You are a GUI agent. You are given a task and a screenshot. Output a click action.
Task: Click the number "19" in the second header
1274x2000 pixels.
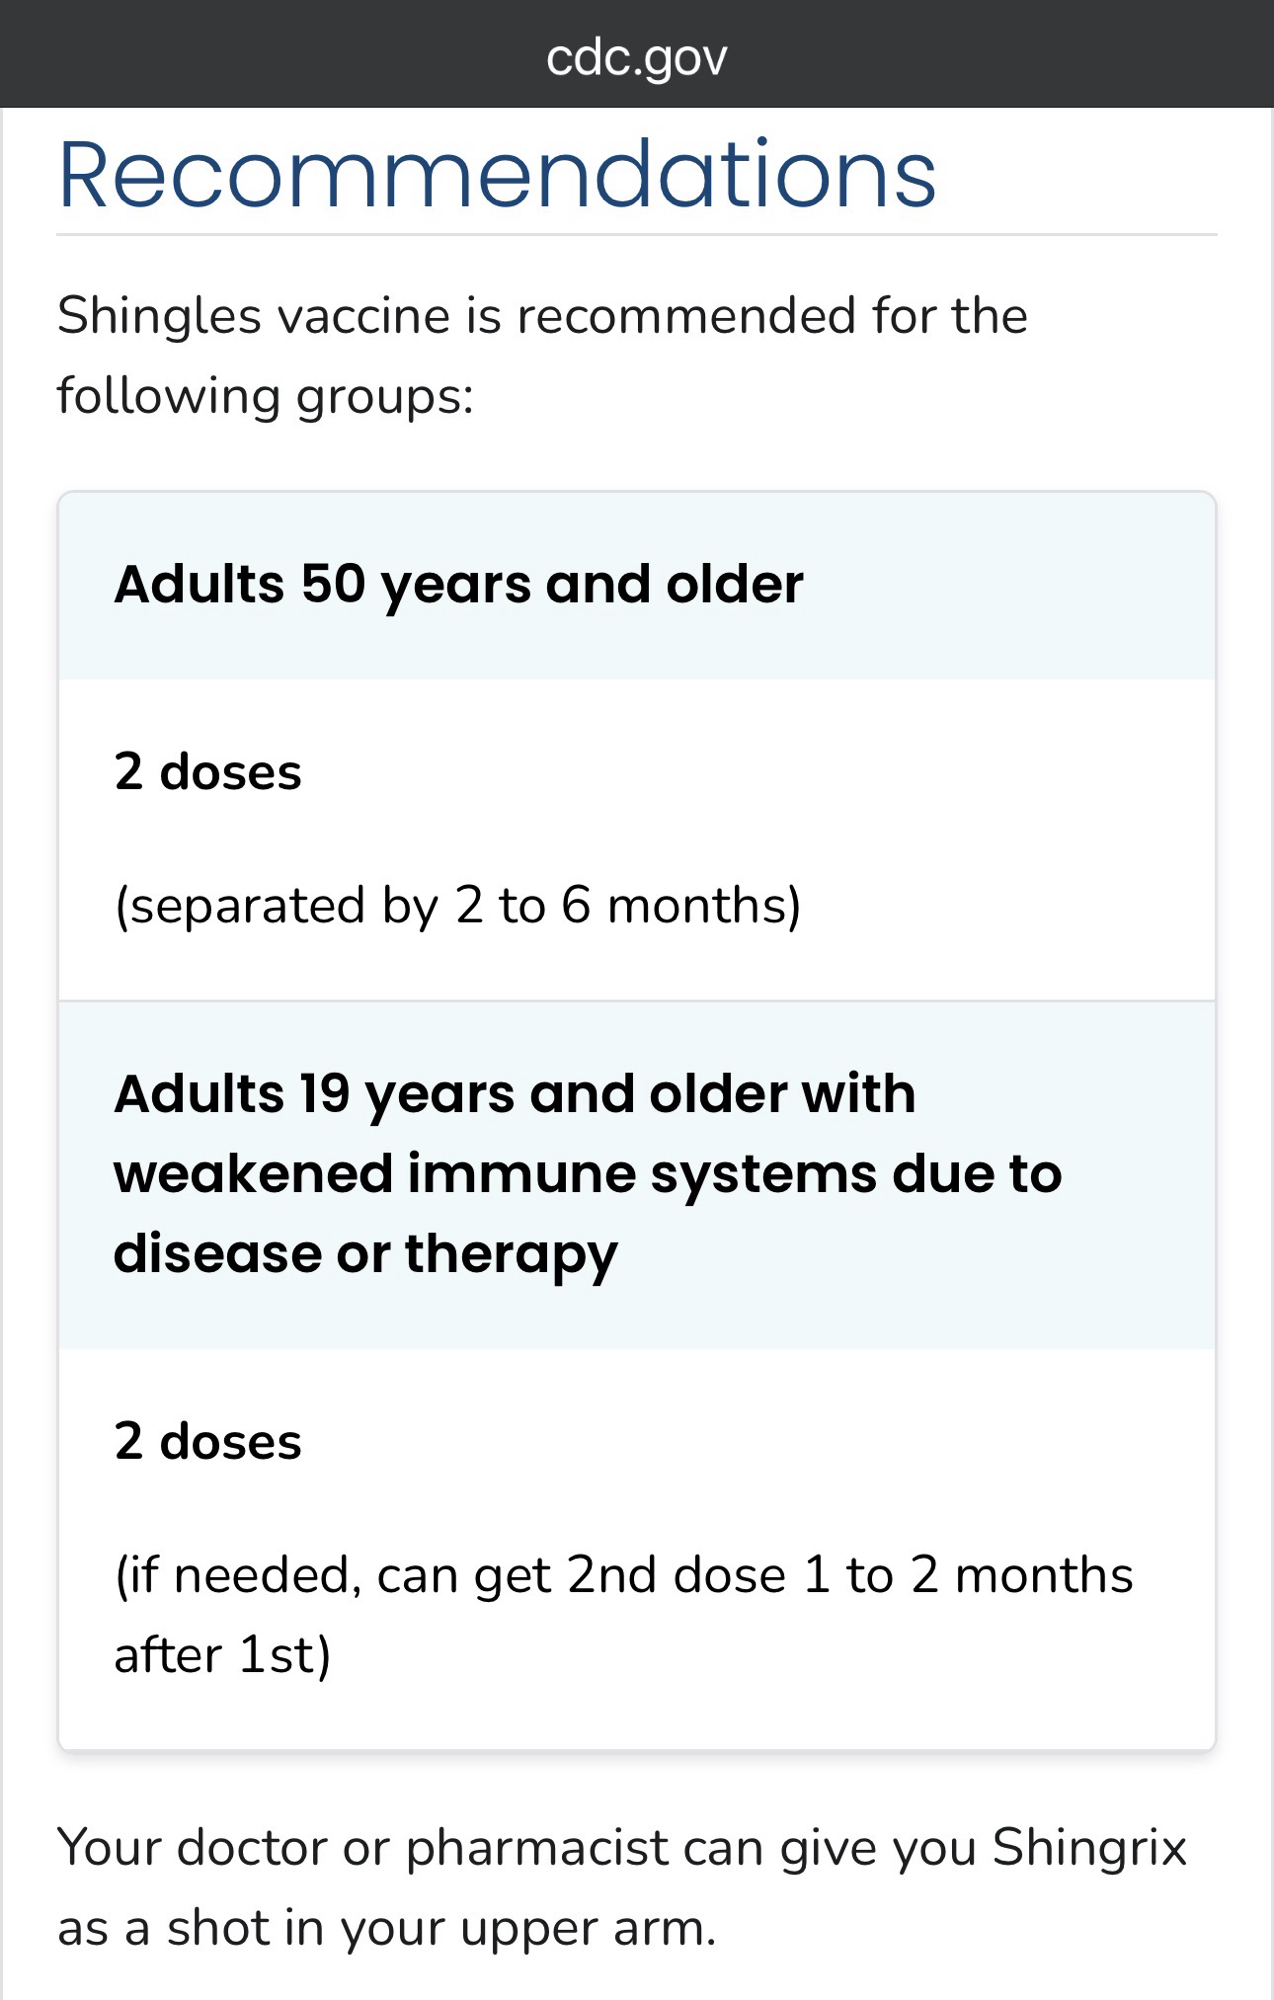tap(323, 1094)
